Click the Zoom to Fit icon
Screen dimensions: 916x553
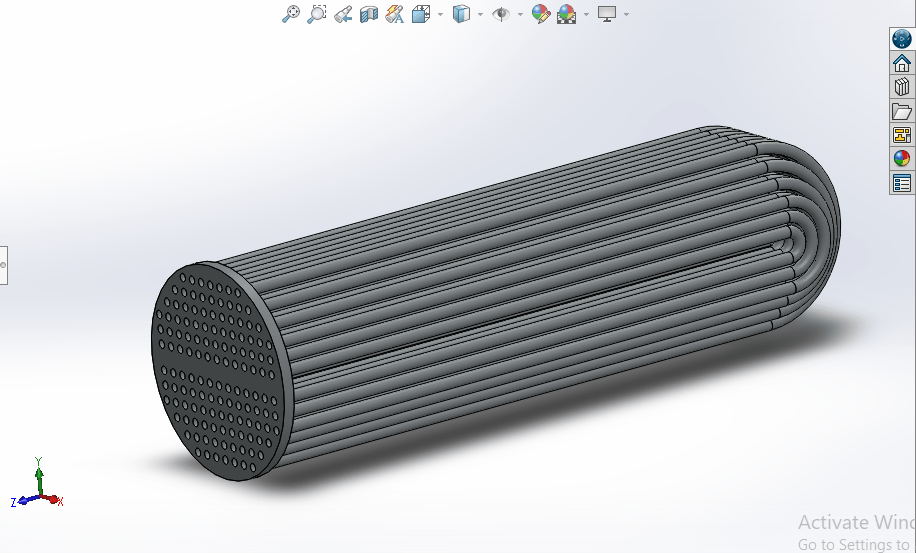pos(291,14)
